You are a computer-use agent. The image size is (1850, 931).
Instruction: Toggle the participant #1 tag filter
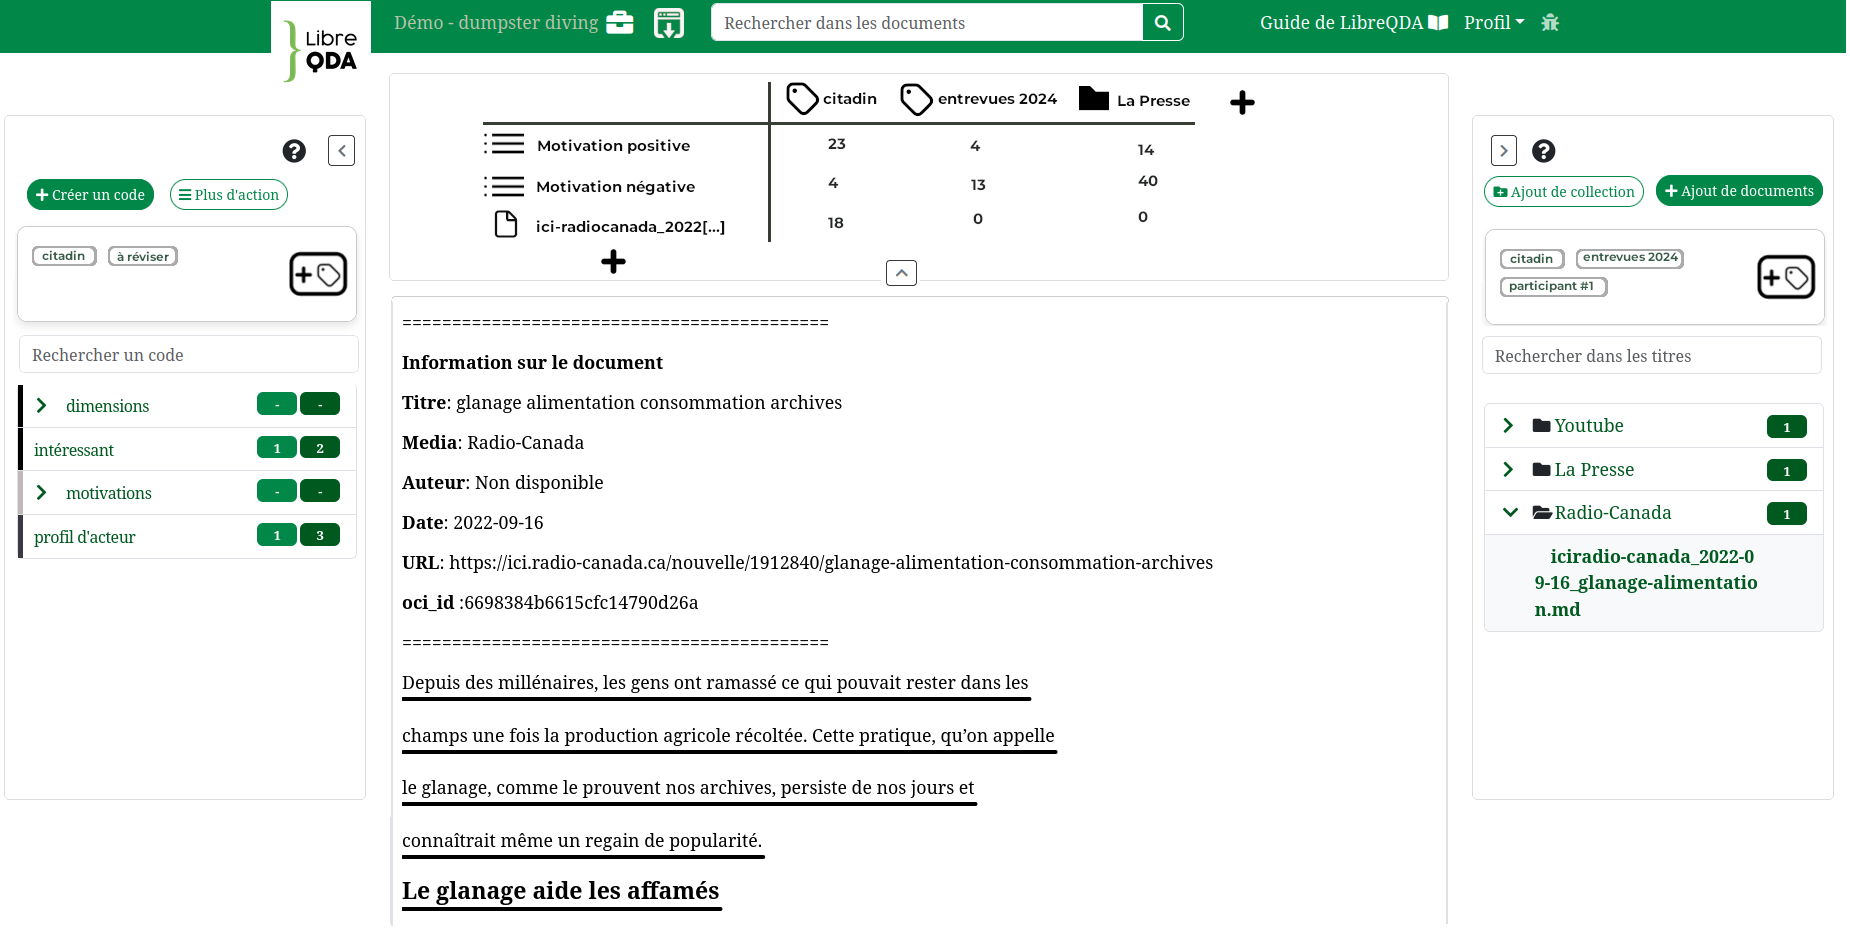[1553, 286]
